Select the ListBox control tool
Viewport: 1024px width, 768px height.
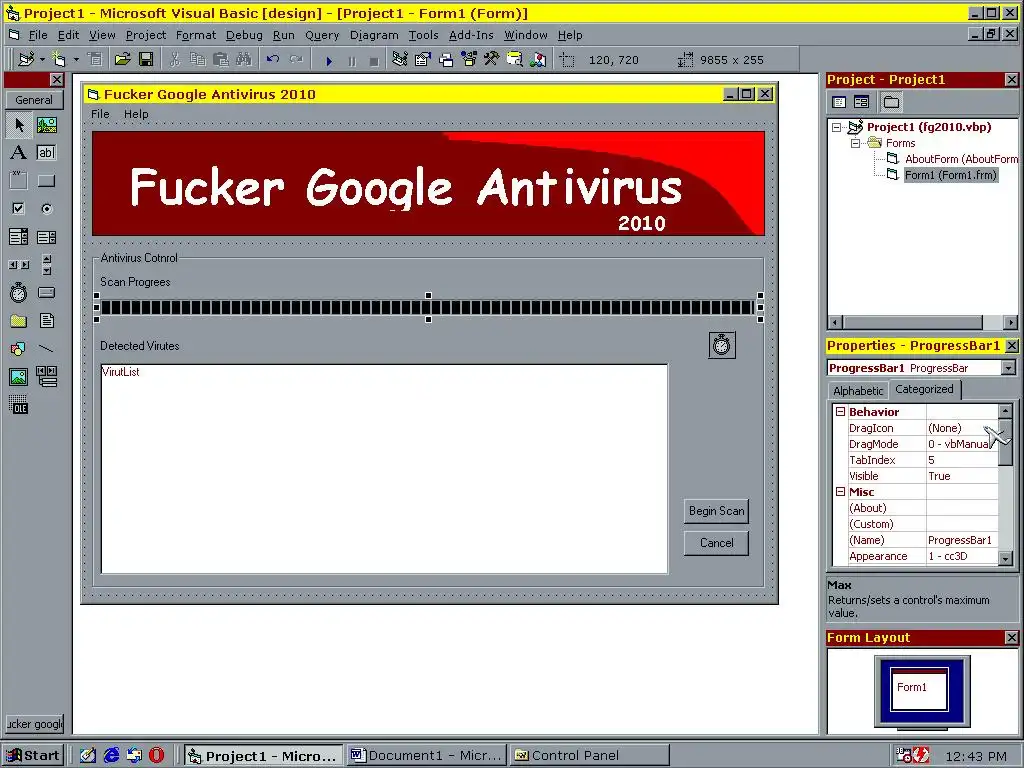coord(46,237)
